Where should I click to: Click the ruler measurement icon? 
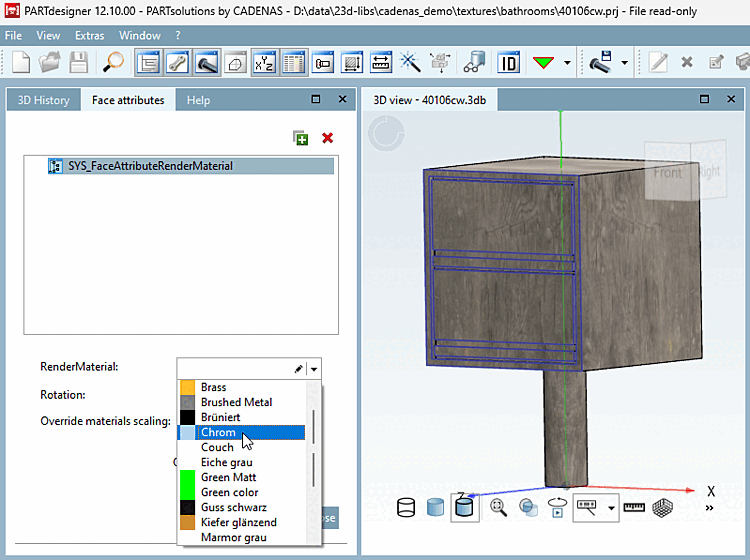[634, 508]
